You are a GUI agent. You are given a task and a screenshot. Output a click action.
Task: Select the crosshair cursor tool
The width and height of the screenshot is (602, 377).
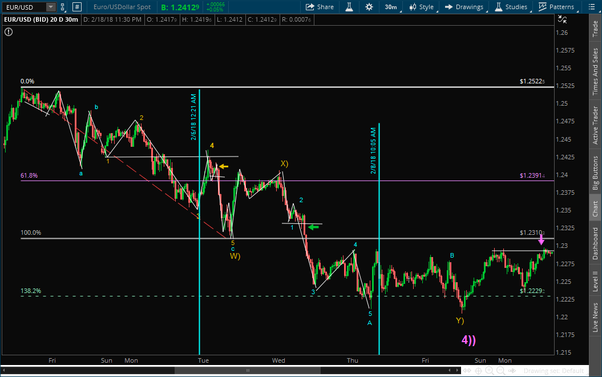point(478,370)
